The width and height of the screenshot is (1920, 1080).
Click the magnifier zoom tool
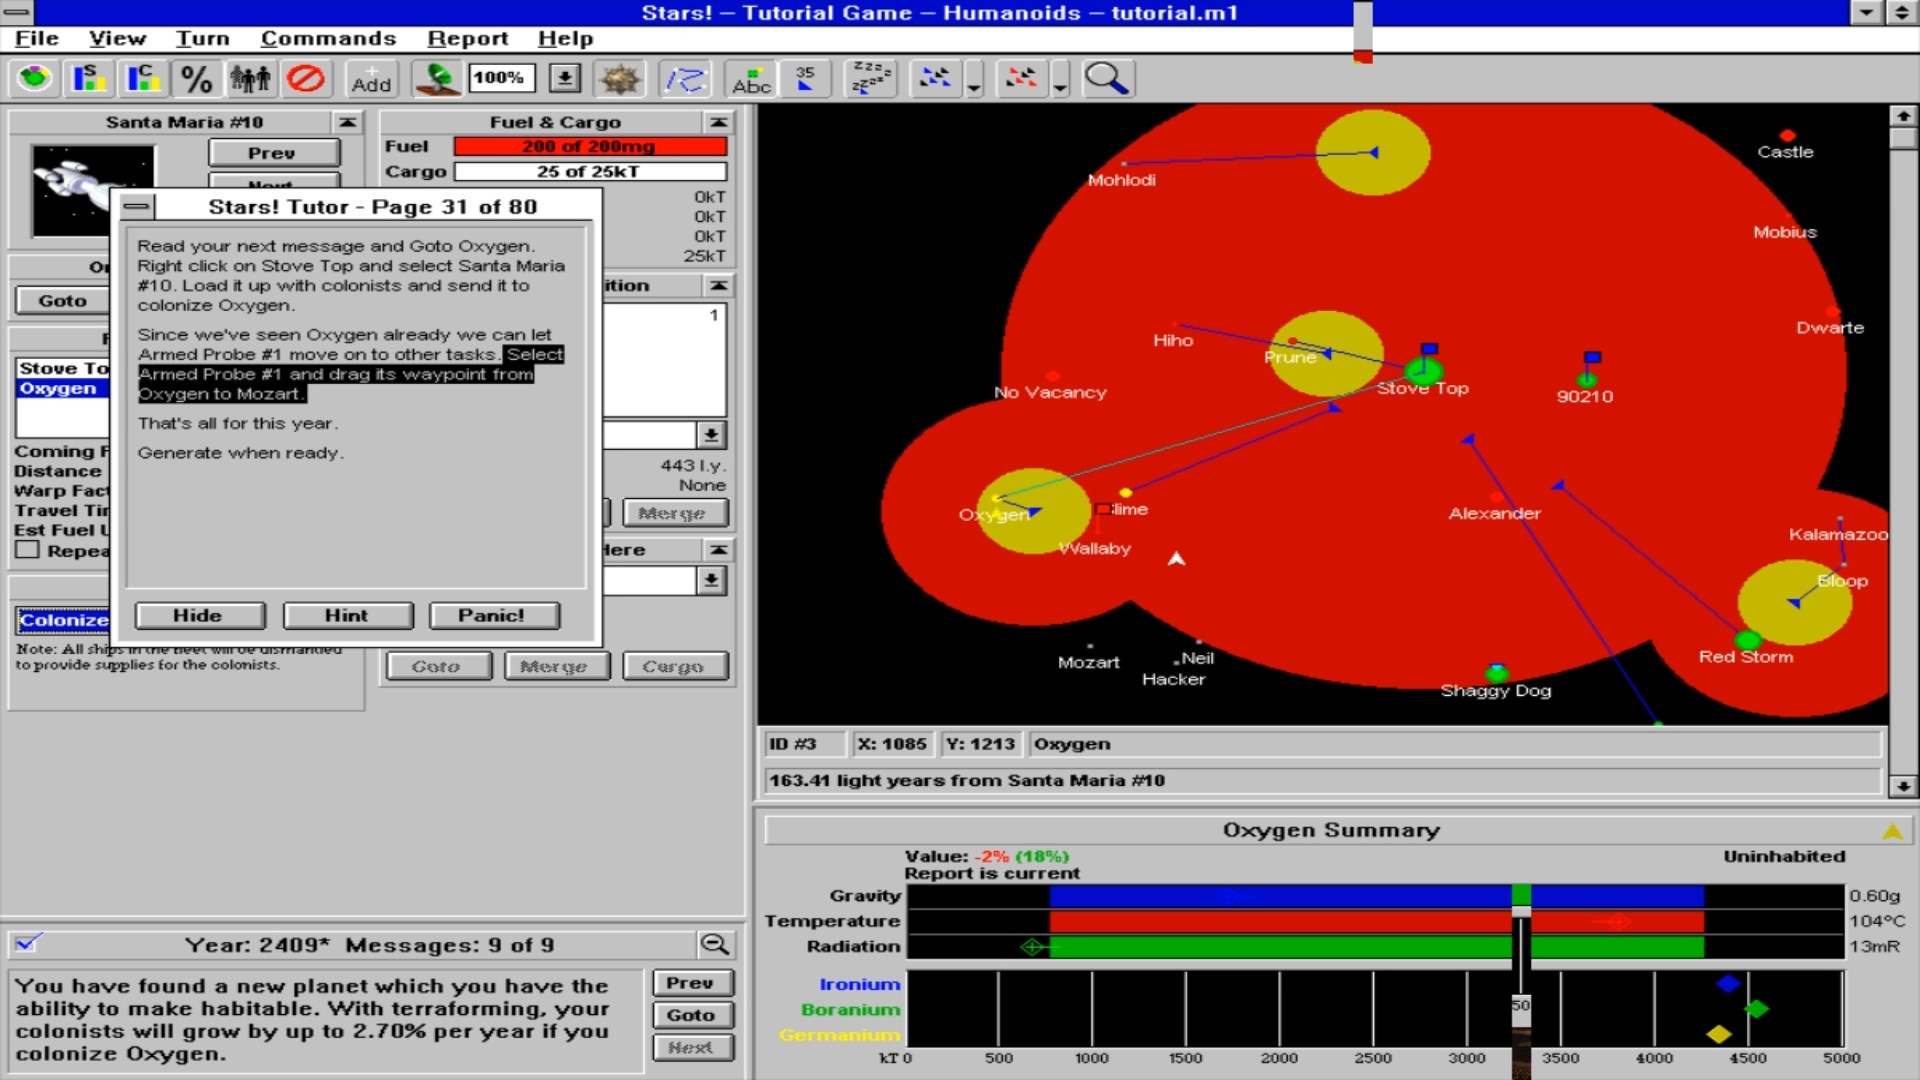pos(1107,78)
